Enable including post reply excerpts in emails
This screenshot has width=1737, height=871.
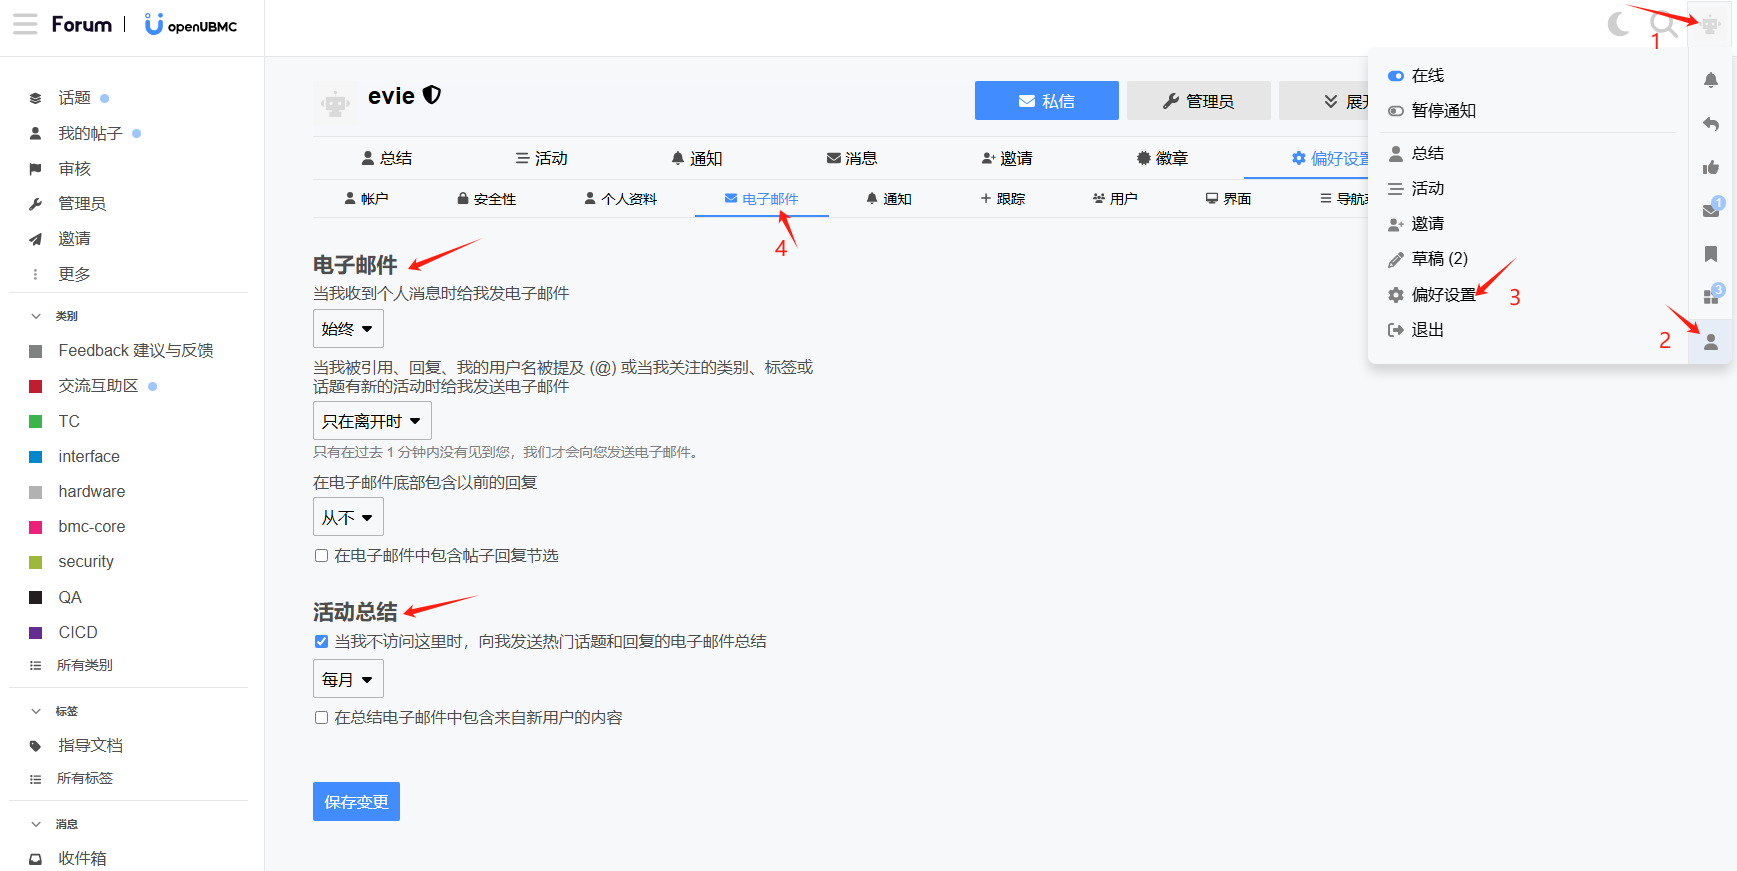pos(321,556)
